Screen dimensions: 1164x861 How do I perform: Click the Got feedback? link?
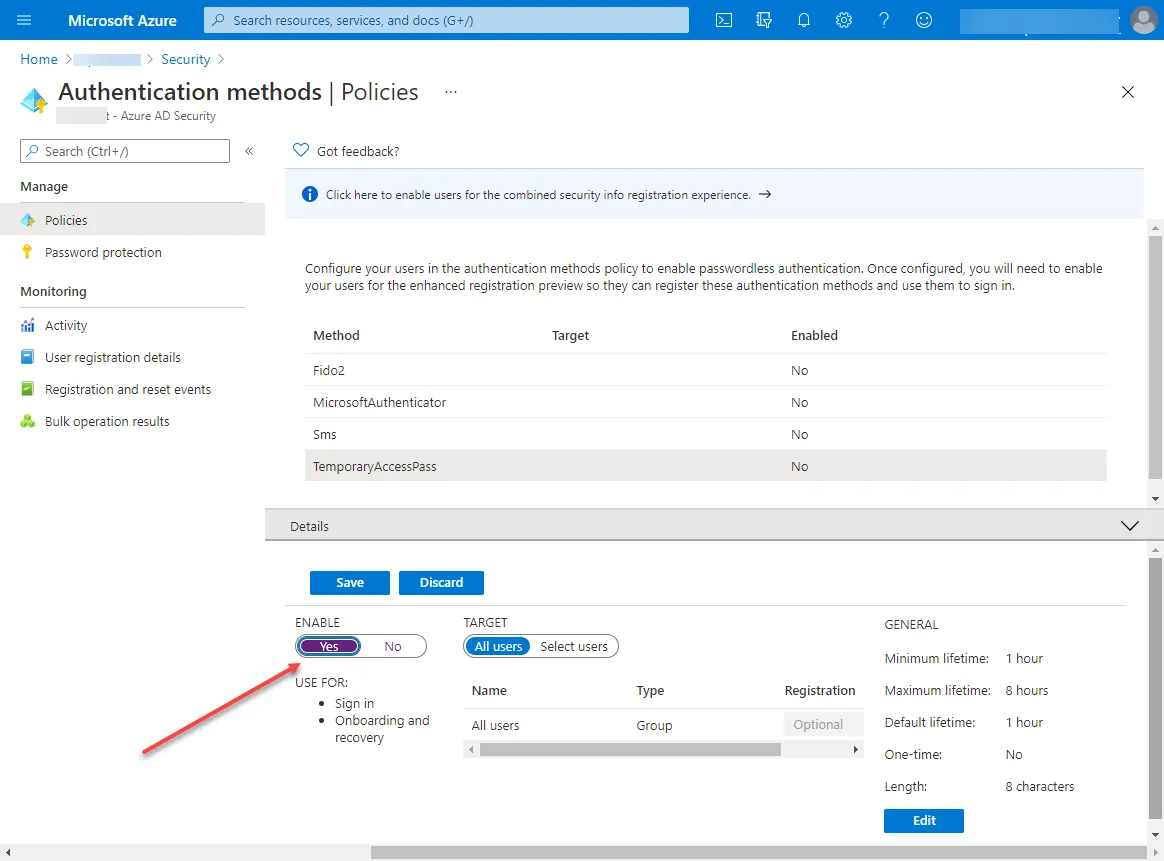pos(358,151)
